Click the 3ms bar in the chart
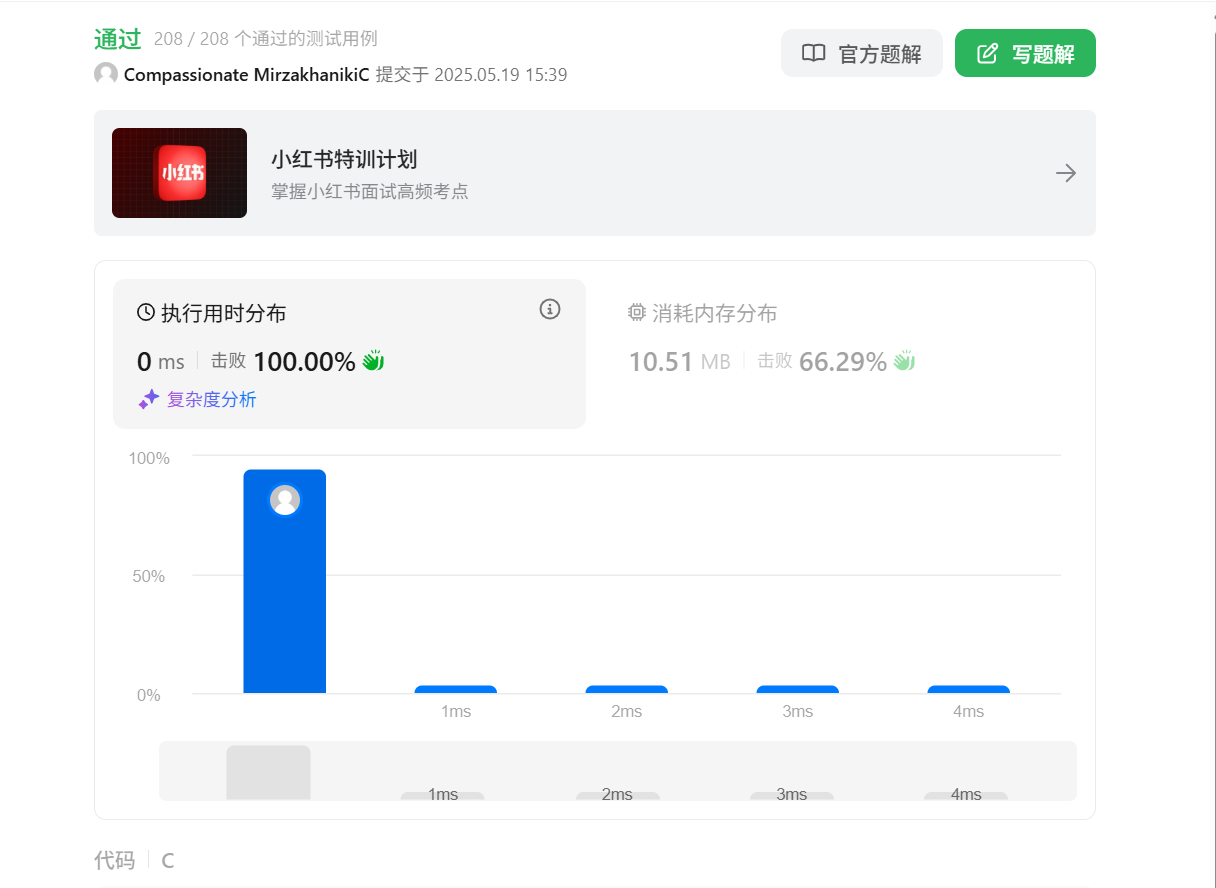Image resolution: width=1216 pixels, height=888 pixels. (x=798, y=689)
